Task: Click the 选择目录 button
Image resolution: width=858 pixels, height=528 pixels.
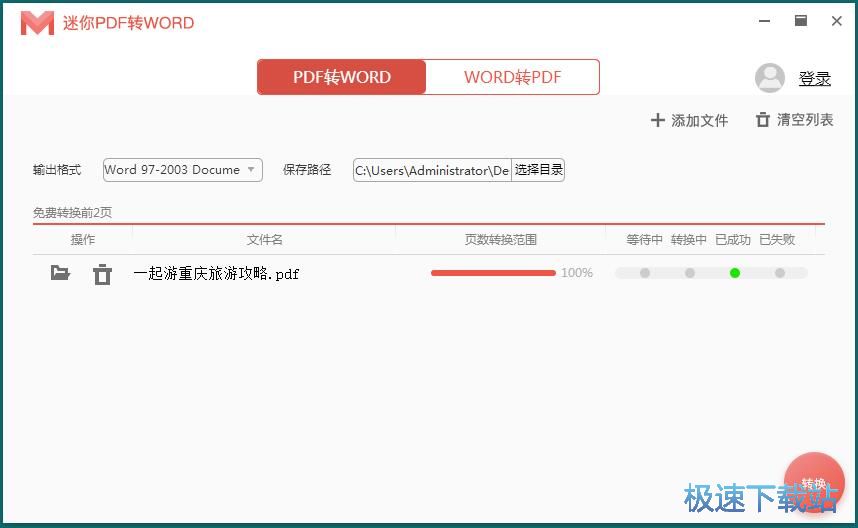Action: click(x=538, y=170)
